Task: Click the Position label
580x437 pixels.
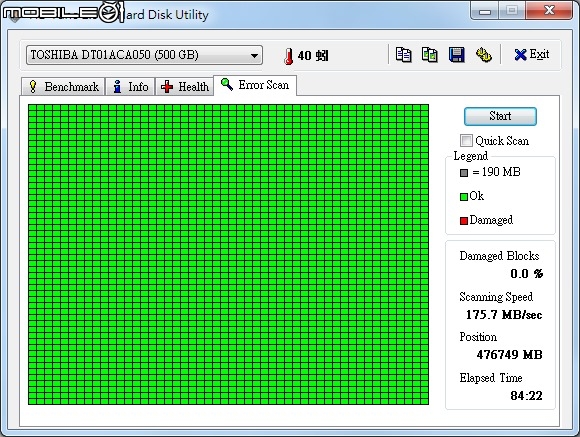Action: click(x=478, y=337)
